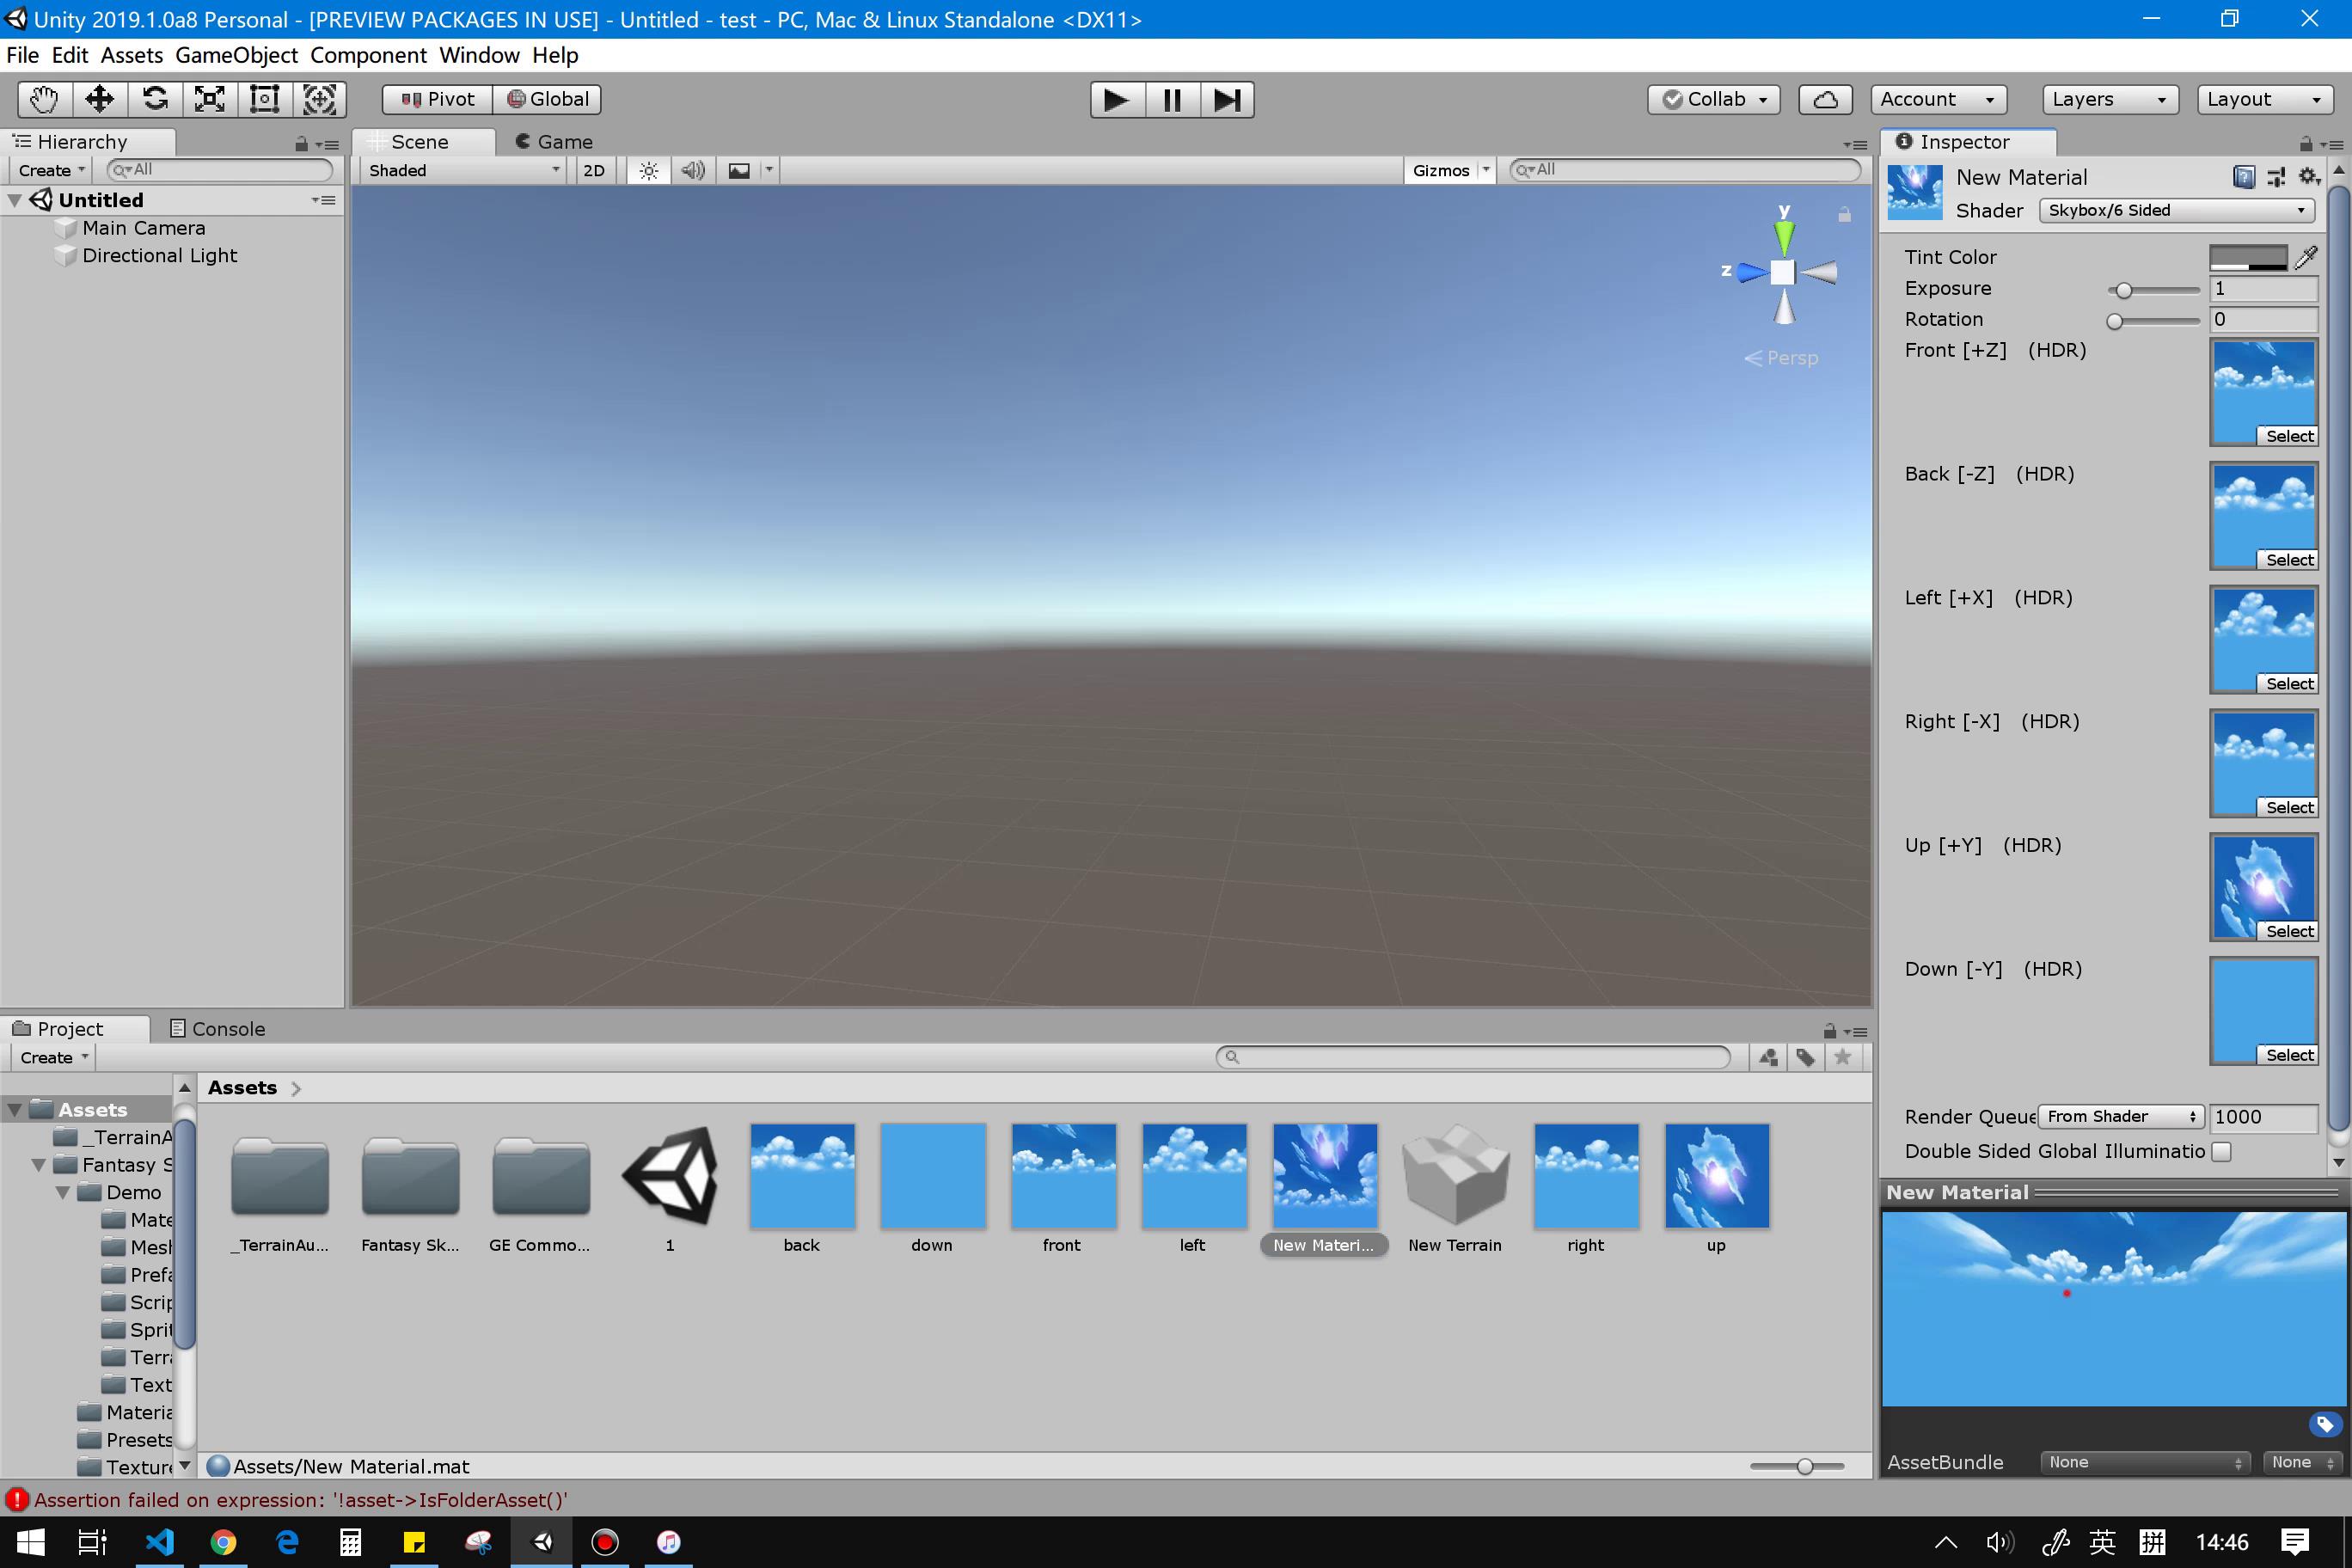
Task: Open Visual Studio Code from taskbar
Action: (159, 1542)
